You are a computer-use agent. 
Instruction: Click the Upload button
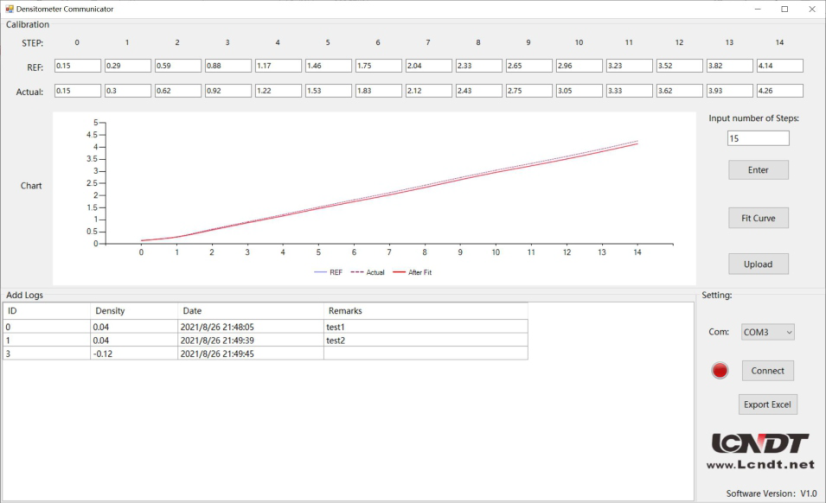point(758,264)
